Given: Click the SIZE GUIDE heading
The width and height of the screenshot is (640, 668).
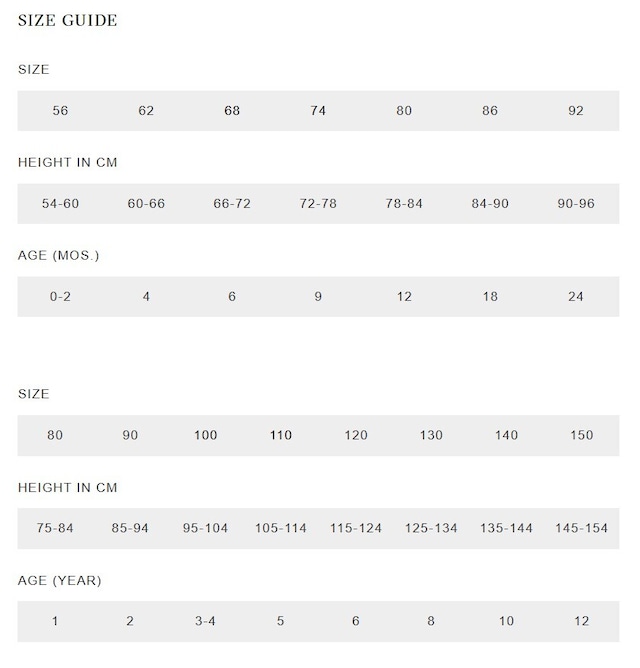Looking at the screenshot, I should tap(67, 20).
